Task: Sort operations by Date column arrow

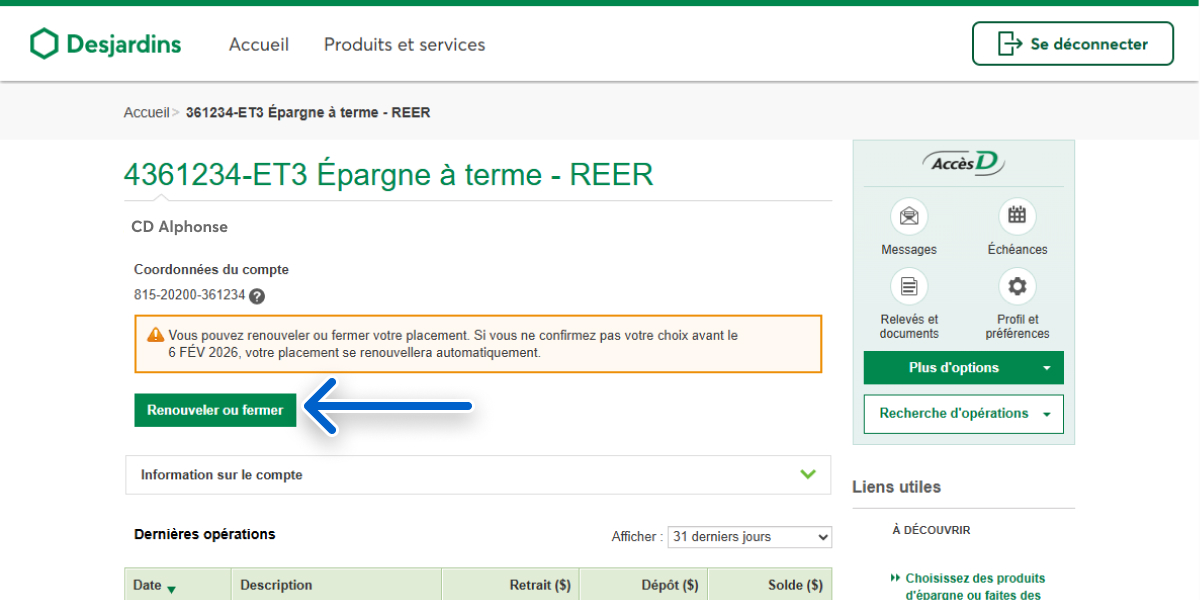Action: pos(171,587)
